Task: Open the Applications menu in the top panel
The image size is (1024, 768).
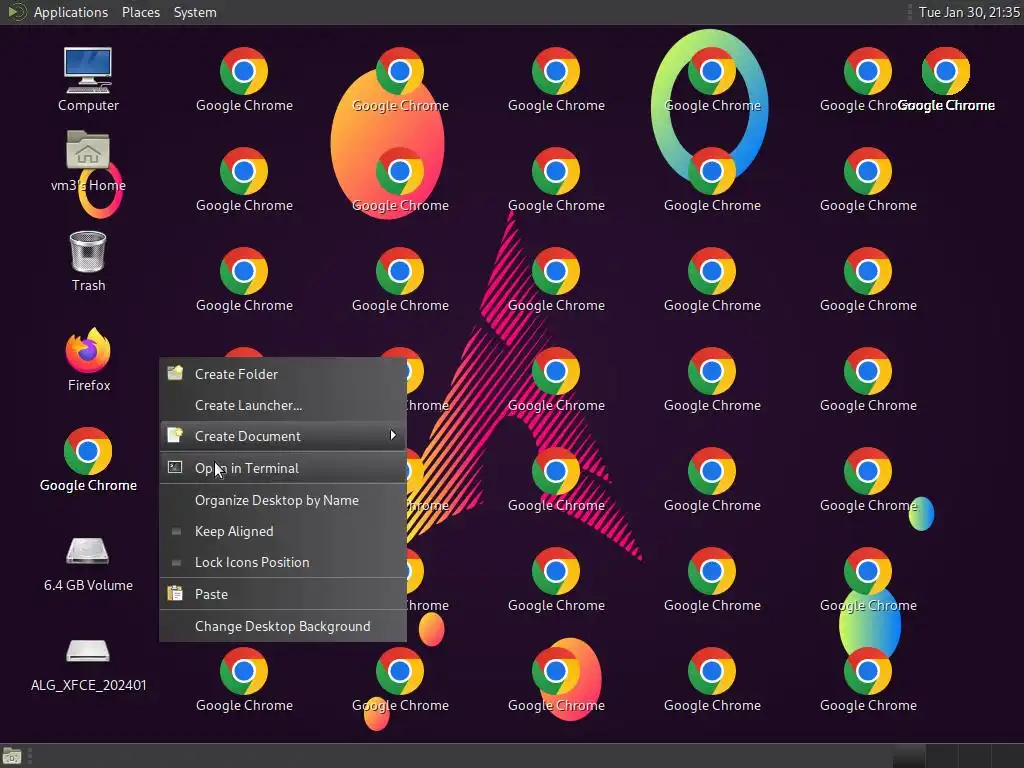Action: (x=71, y=12)
